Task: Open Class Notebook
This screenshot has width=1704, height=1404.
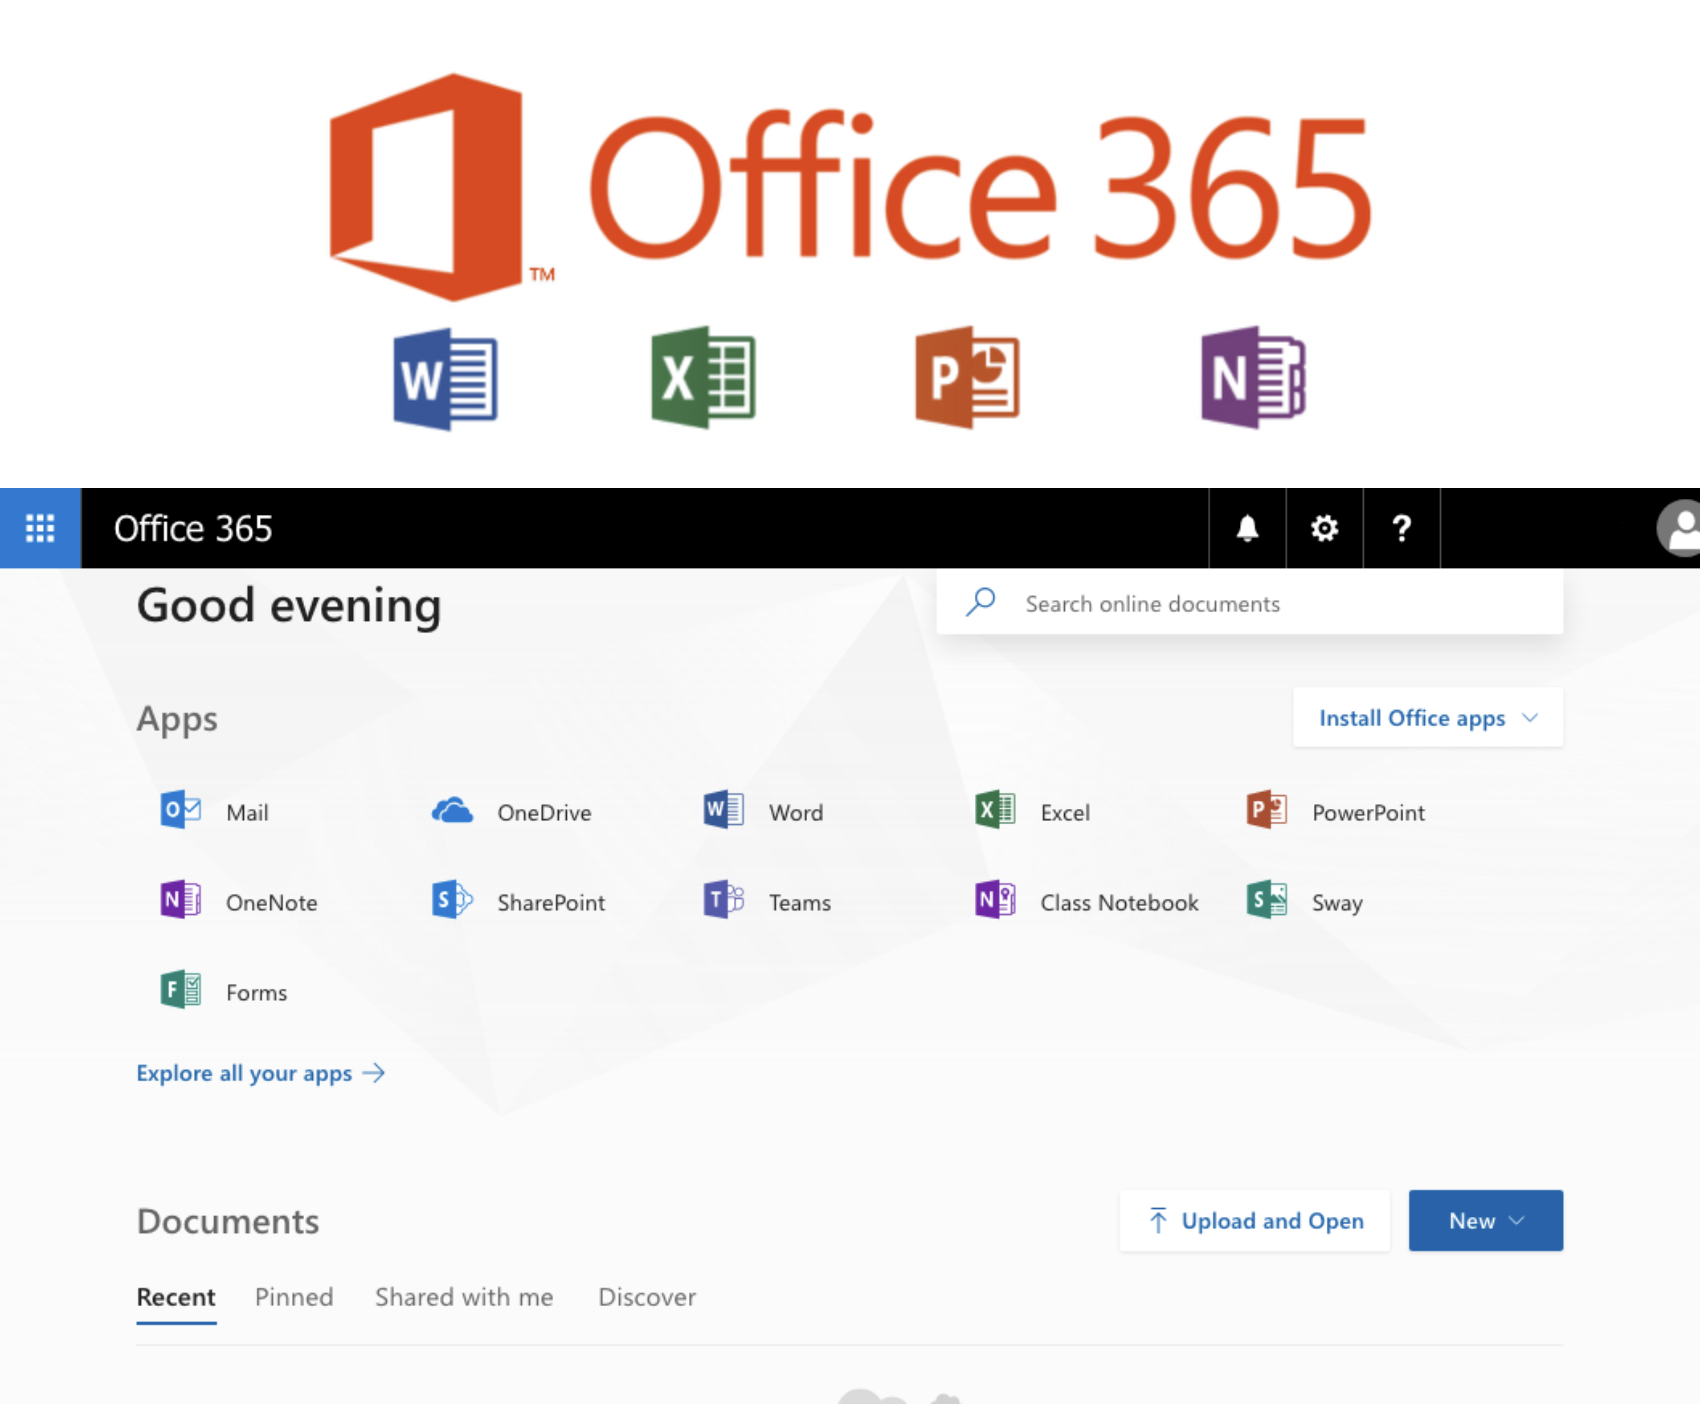Action: click(x=1087, y=901)
